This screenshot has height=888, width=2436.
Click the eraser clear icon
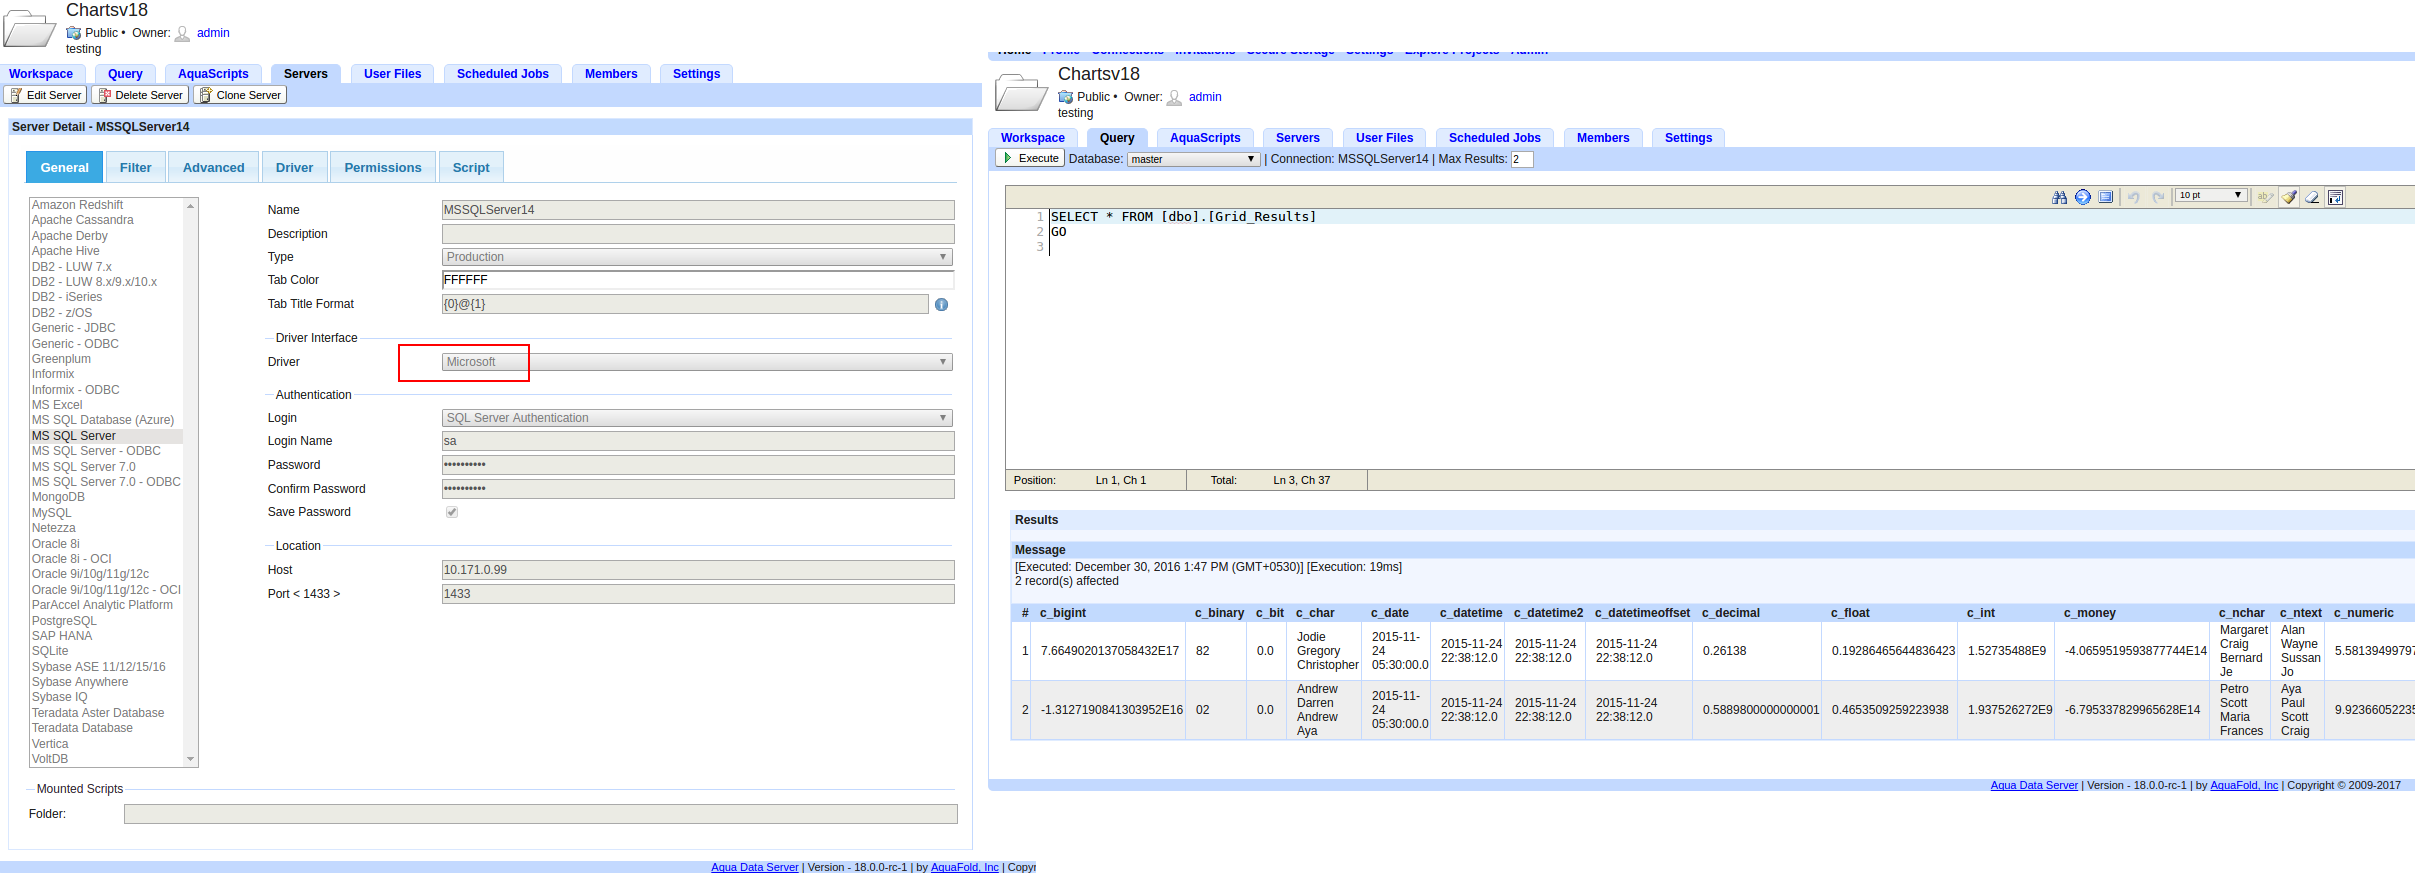point(2312,197)
